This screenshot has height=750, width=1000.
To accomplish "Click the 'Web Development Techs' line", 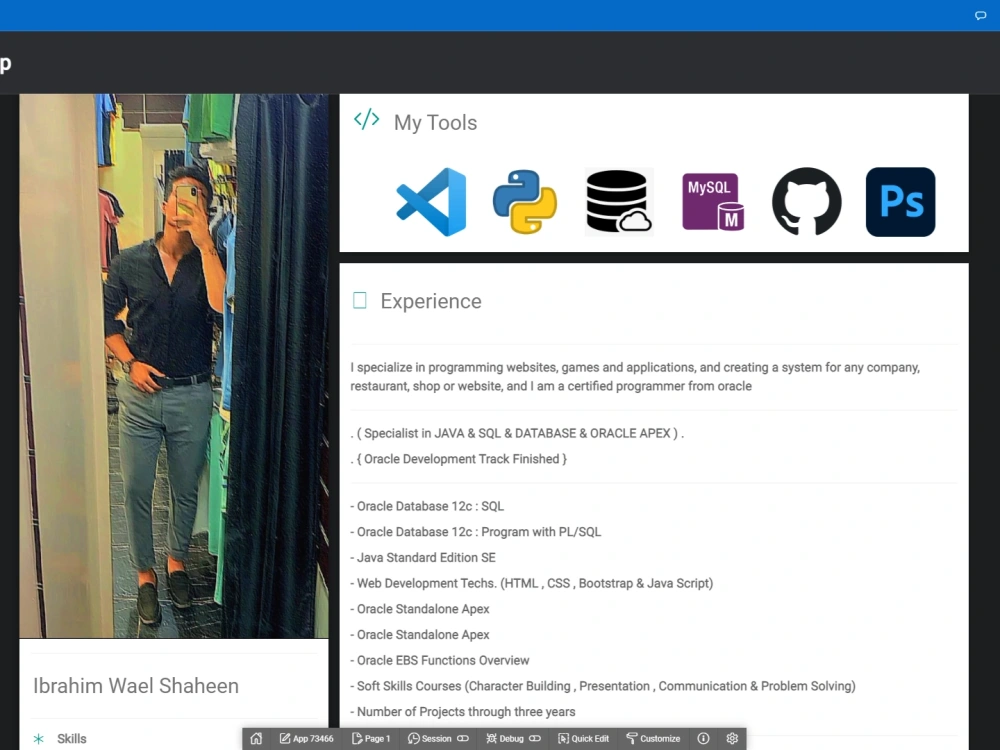I will click(x=532, y=584).
